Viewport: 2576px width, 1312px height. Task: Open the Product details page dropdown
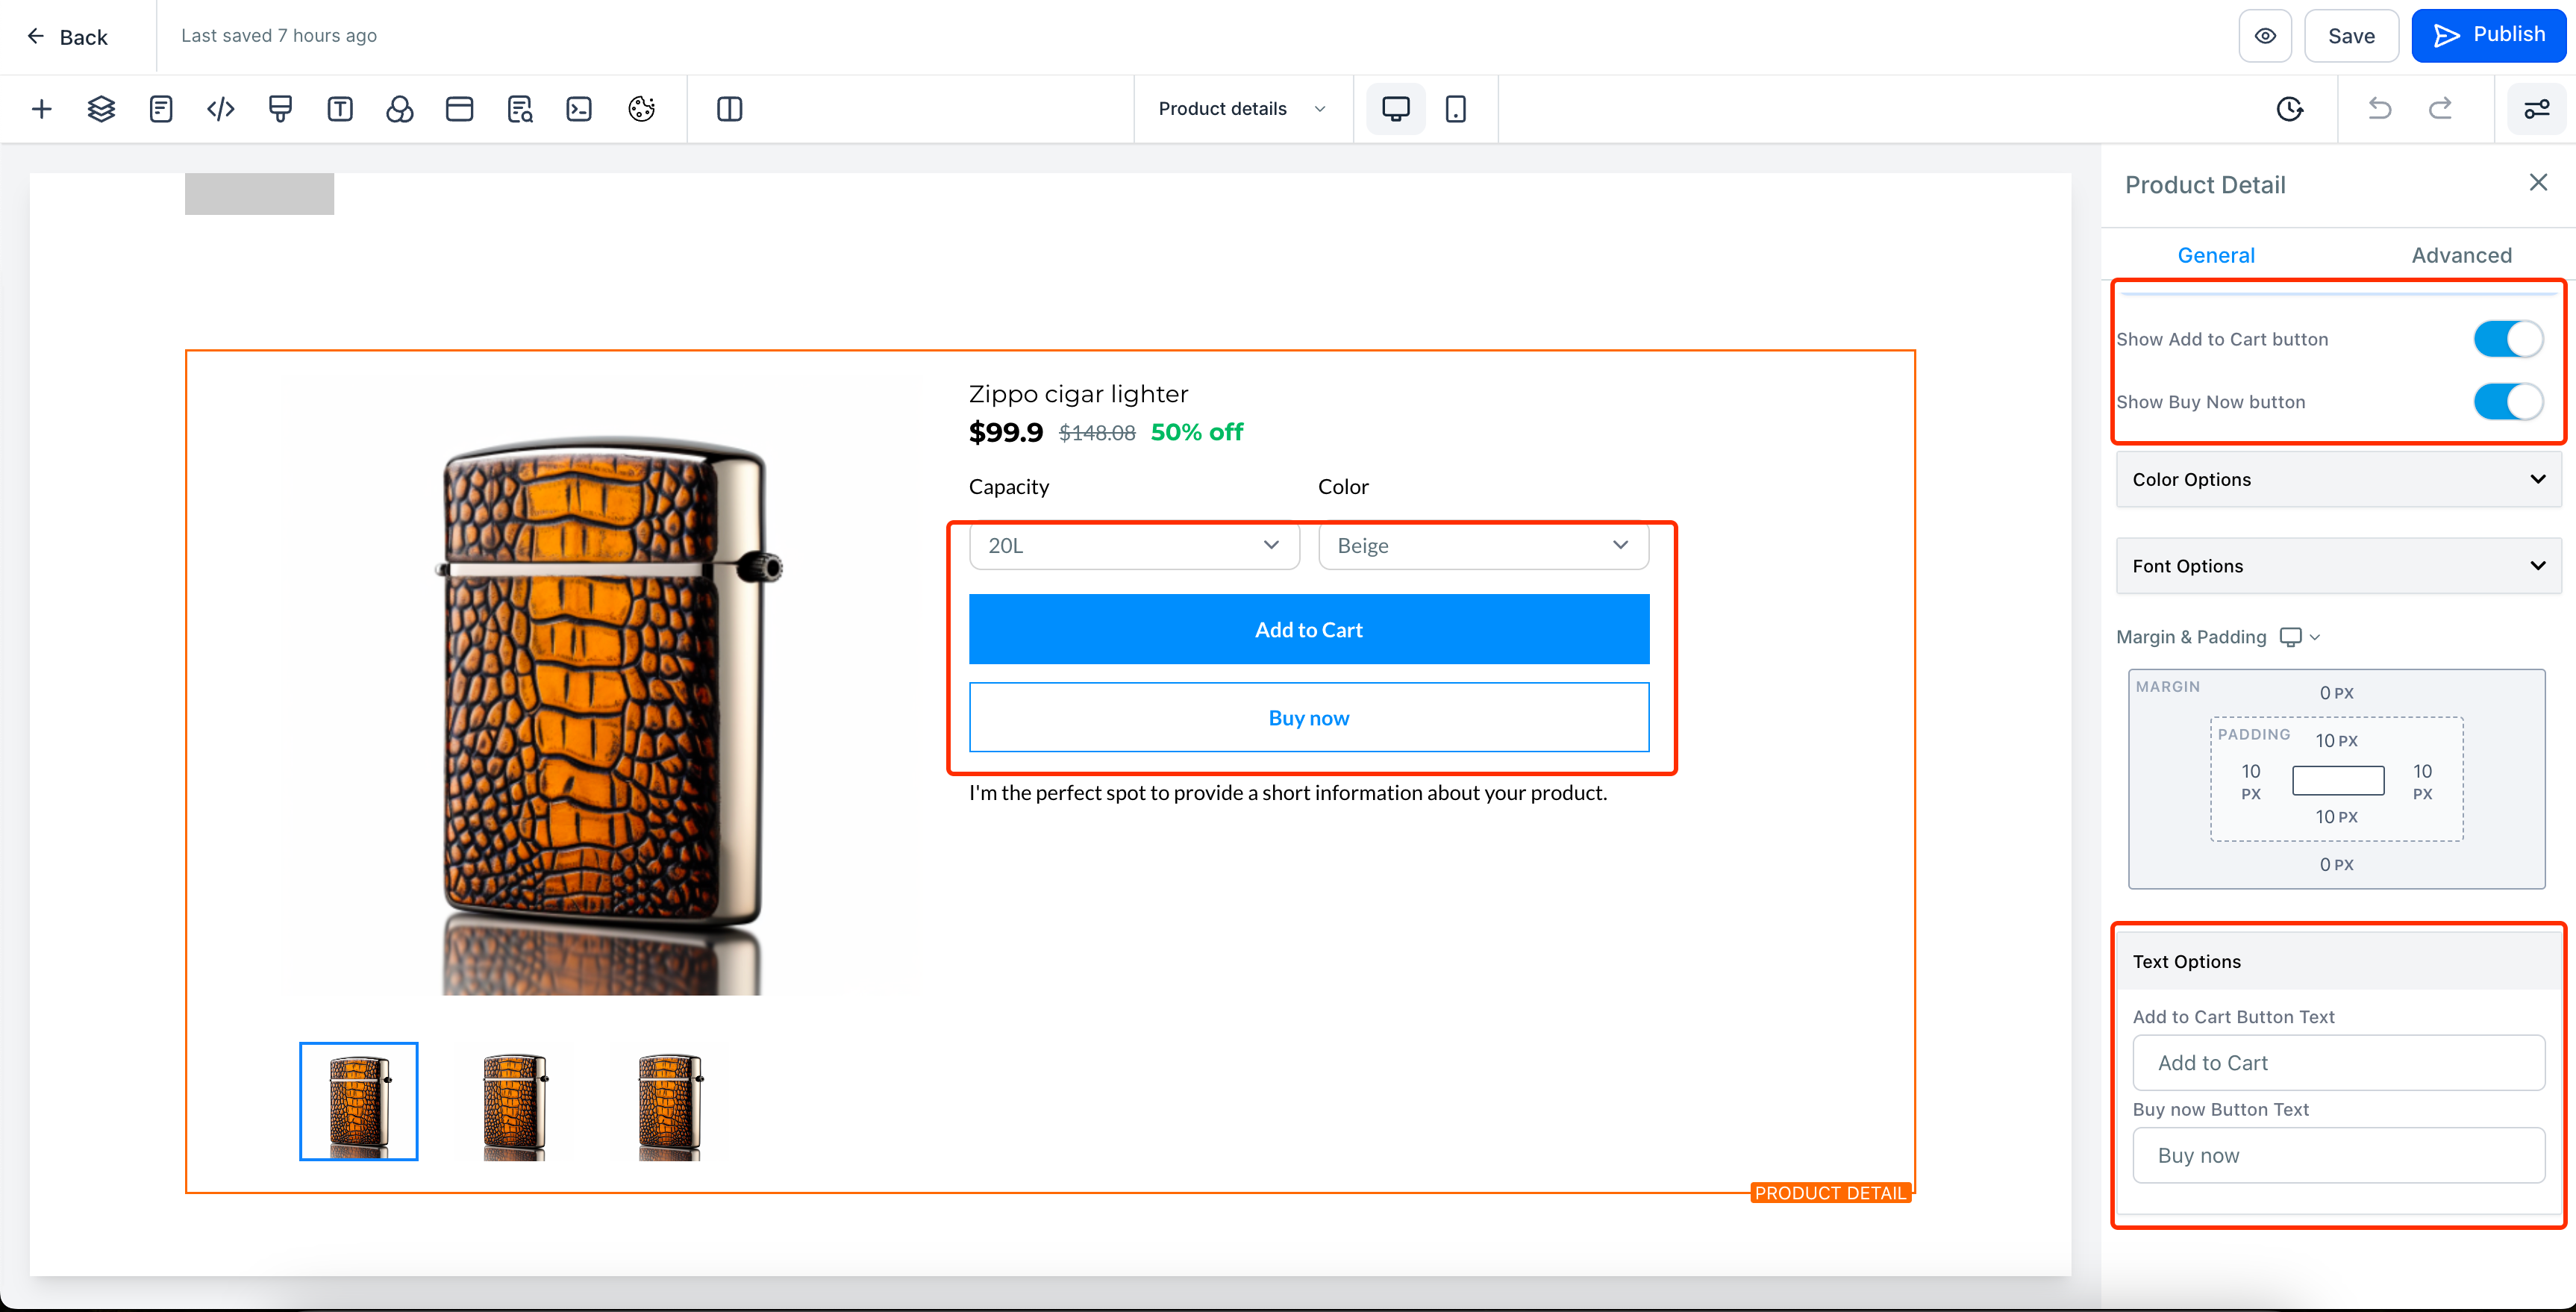pos(1241,109)
